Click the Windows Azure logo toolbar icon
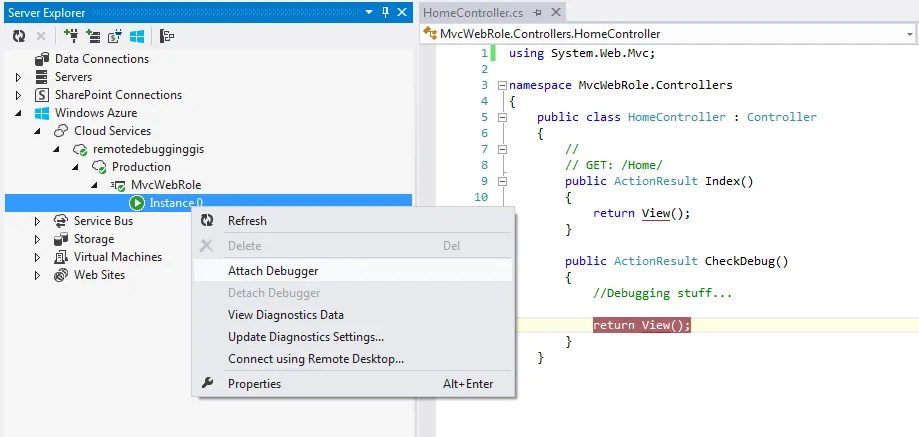Image resolution: width=919 pixels, height=437 pixels. [137, 36]
